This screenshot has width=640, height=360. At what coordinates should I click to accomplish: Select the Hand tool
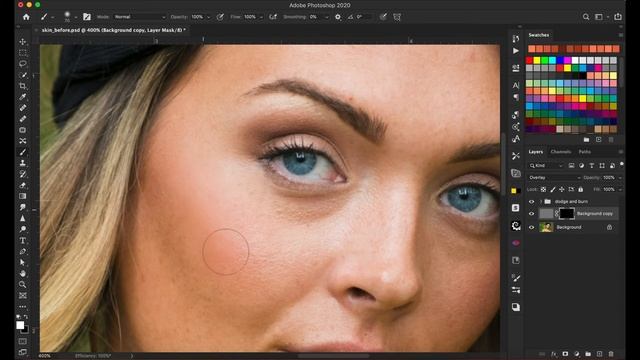(22, 273)
